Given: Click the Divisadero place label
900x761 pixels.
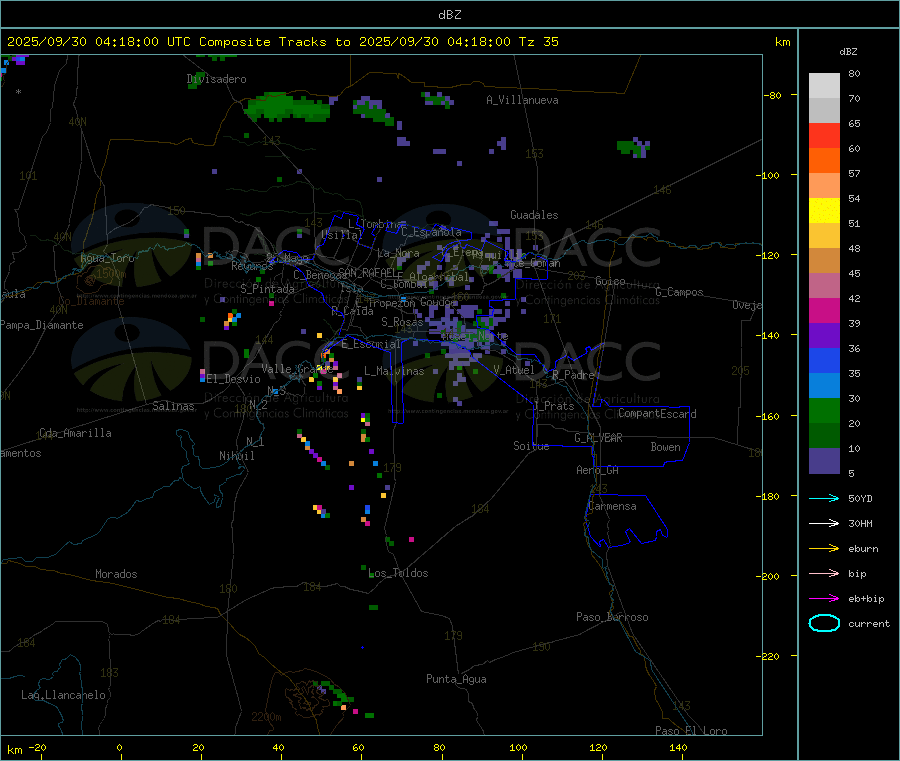Looking at the screenshot, I should click(x=216, y=79).
